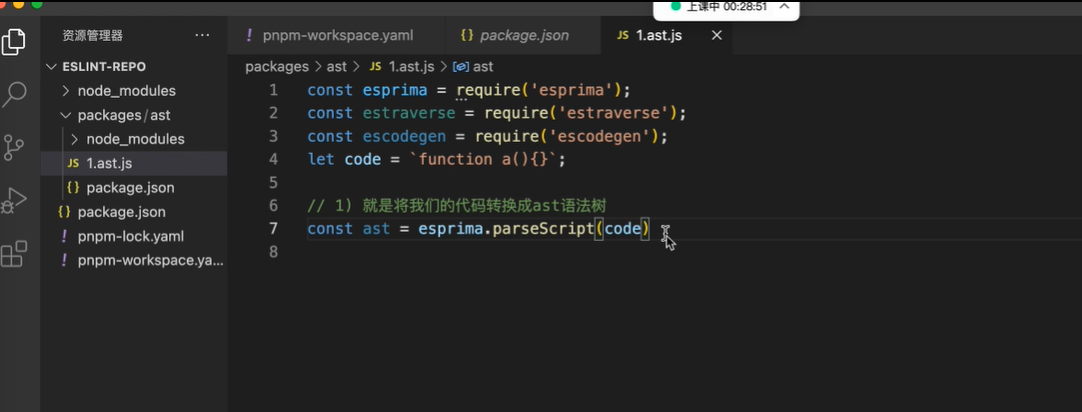This screenshot has width=1082, height=412.
Task: Collapse the ESLINT-REPO root folder
Action: [54, 67]
